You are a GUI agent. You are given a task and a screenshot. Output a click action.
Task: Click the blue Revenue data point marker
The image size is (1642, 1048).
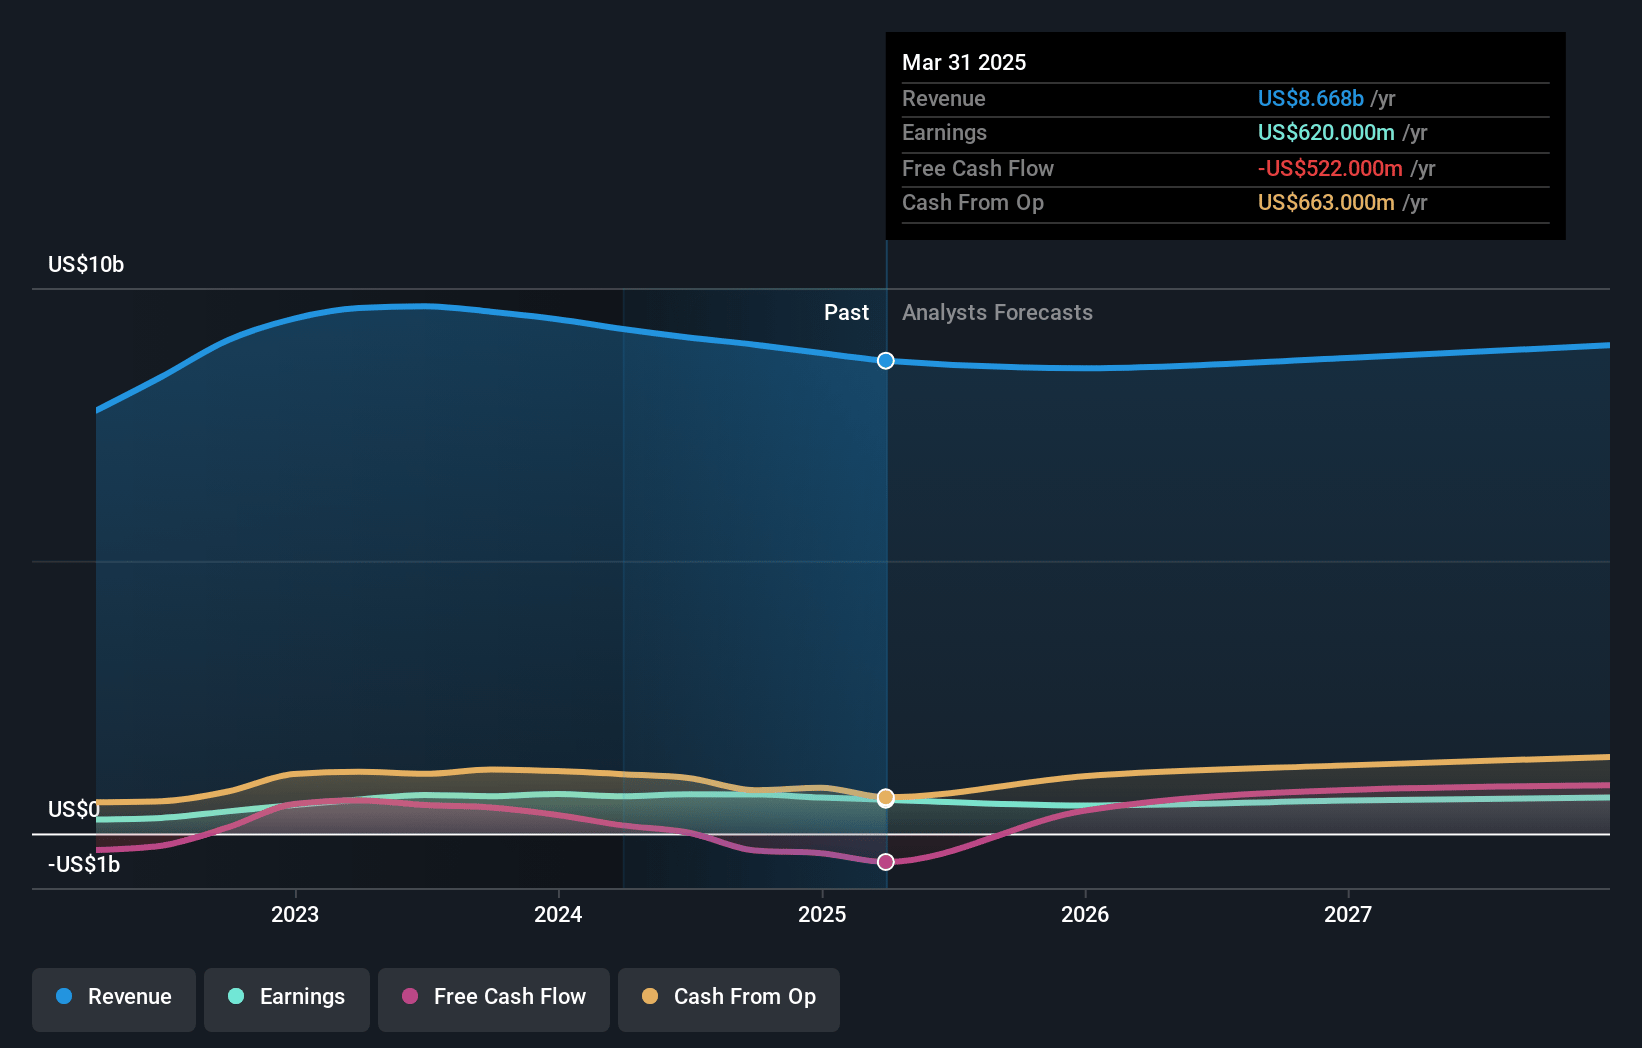coord(886,361)
